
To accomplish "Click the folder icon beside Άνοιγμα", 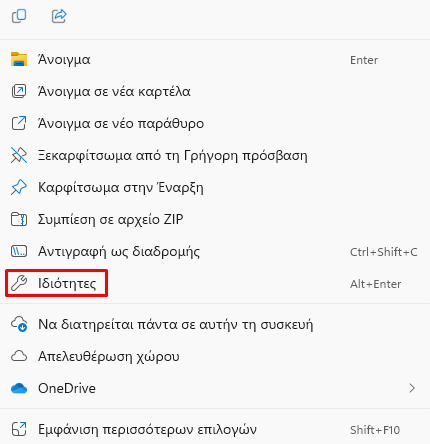I will pos(19,59).
